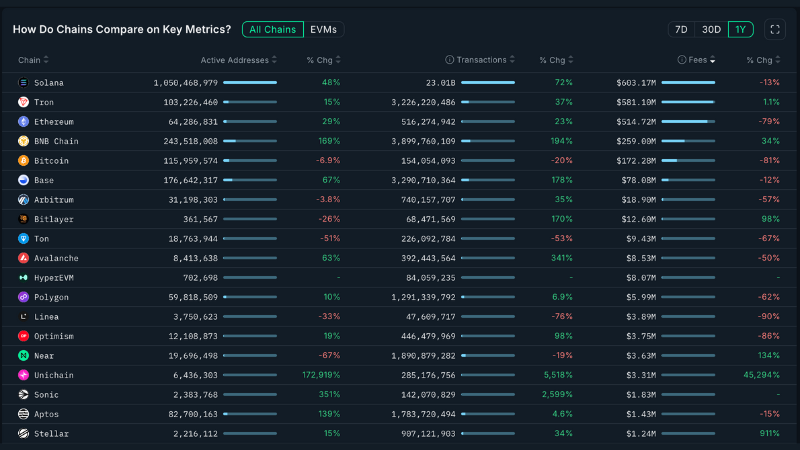Click the Solana chain logo icon
This screenshot has width=800, height=450.
[x=24, y=82]
